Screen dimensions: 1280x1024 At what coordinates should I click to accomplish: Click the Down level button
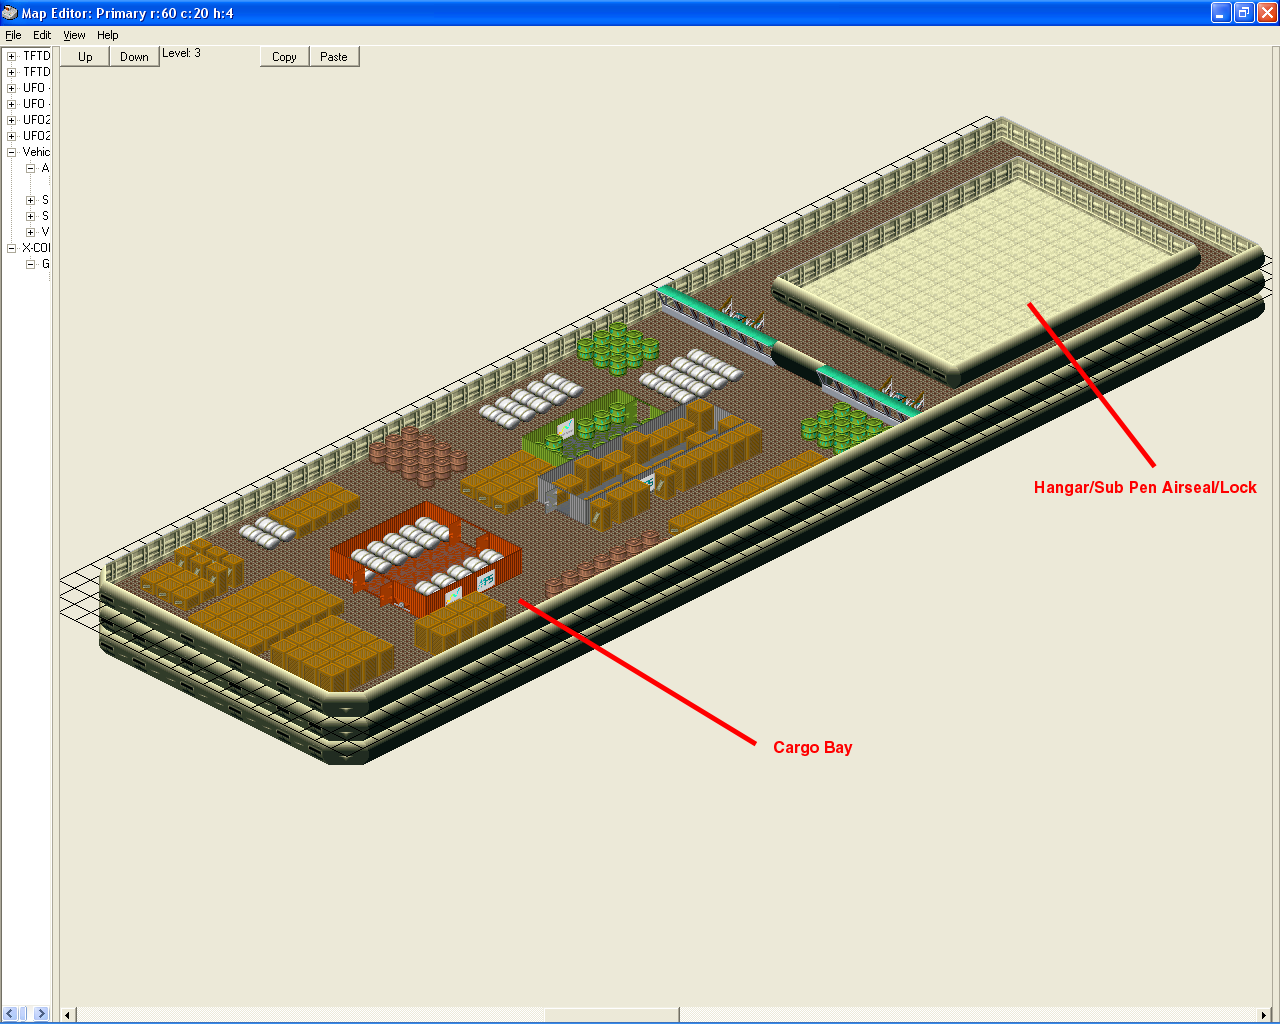134,57
